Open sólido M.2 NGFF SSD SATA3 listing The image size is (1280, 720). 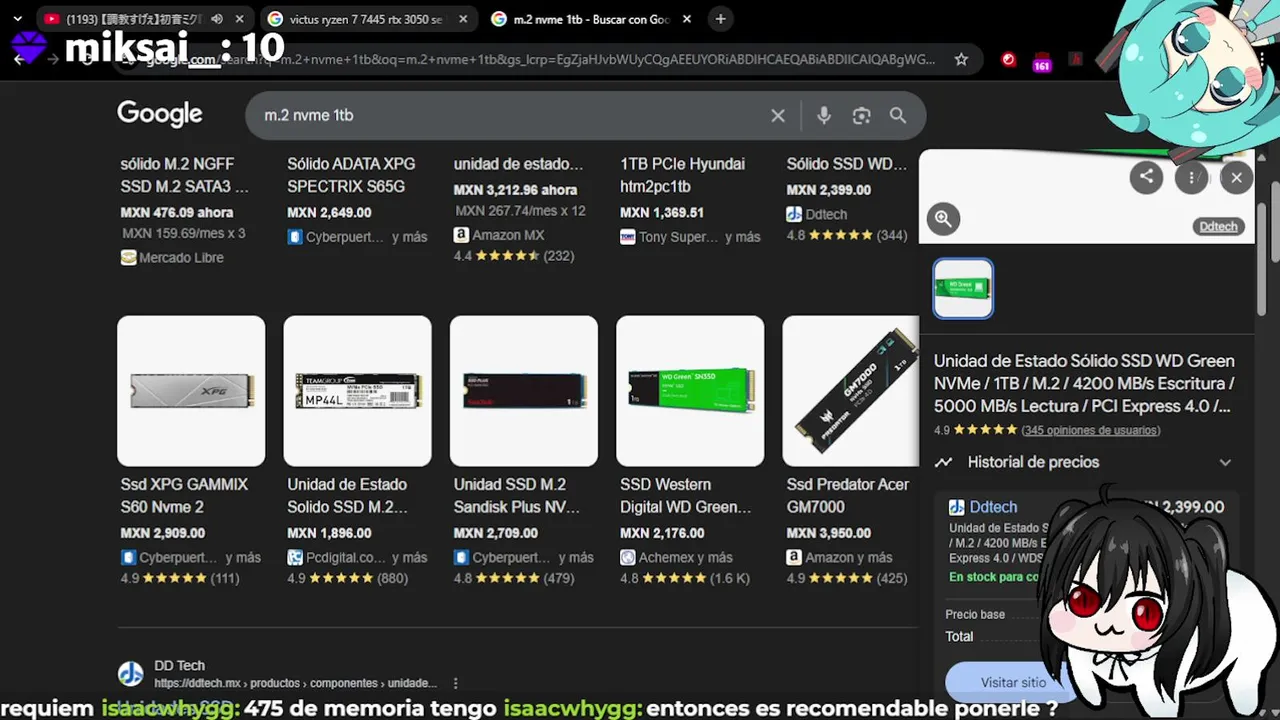(184, 175)
